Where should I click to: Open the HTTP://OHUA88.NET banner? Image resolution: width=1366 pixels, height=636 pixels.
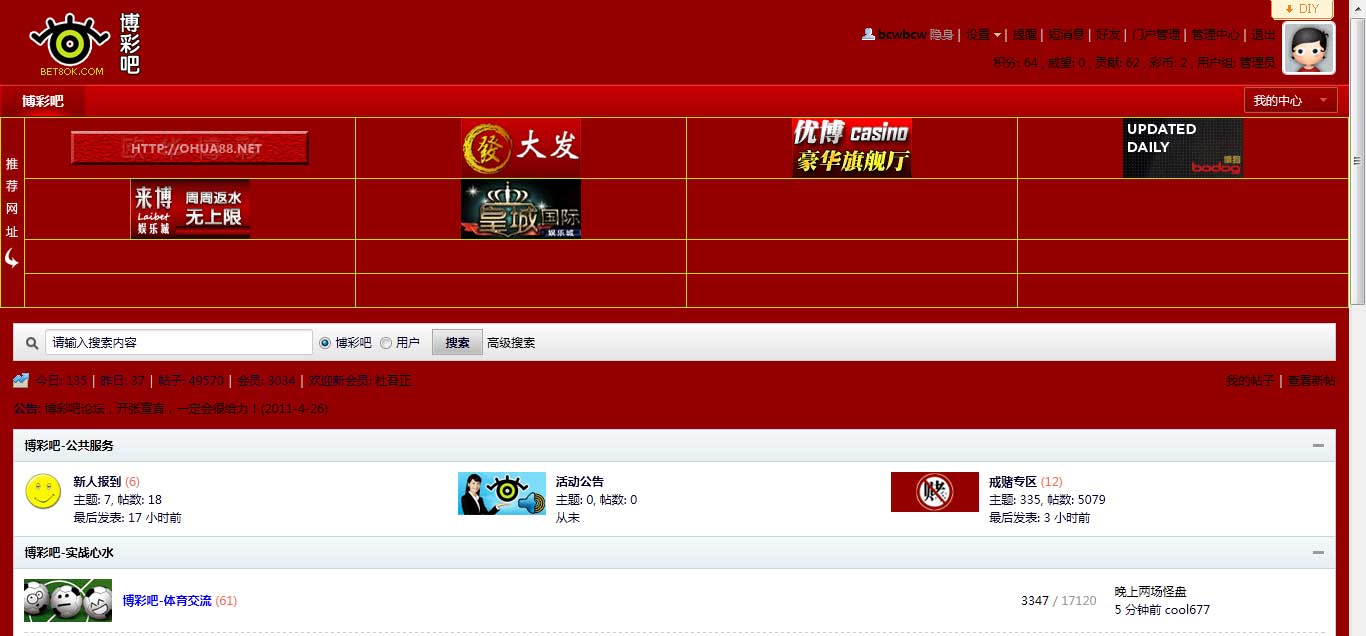tap(190, 148)
